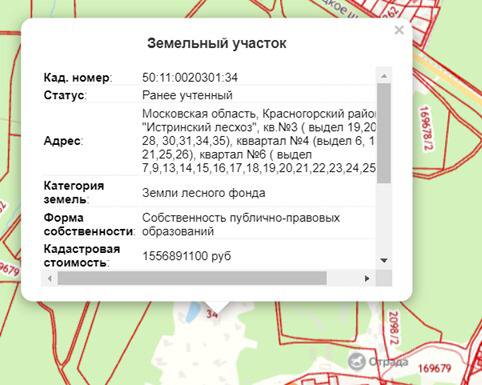
Task: Close the Земельный участок popup
Action: (x=399, y=30)
